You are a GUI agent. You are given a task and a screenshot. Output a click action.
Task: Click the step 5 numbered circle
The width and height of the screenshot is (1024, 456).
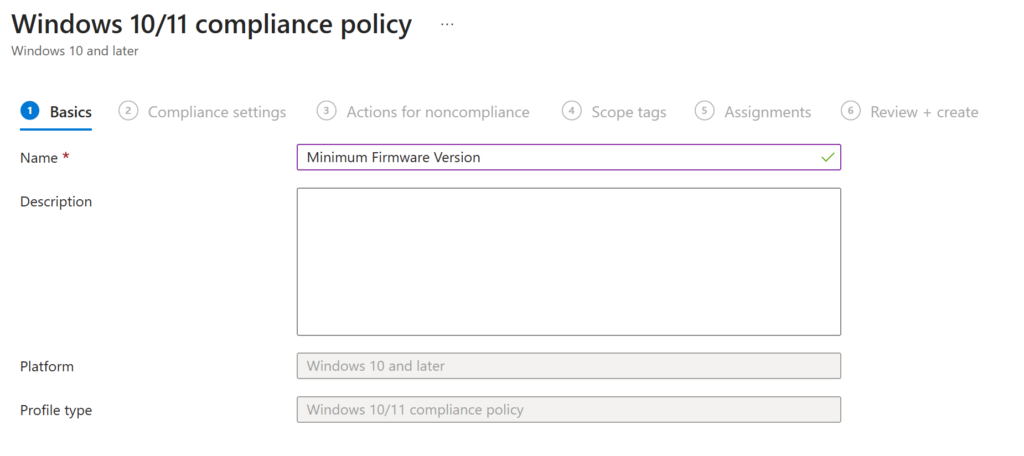click(x=705, y=111)
